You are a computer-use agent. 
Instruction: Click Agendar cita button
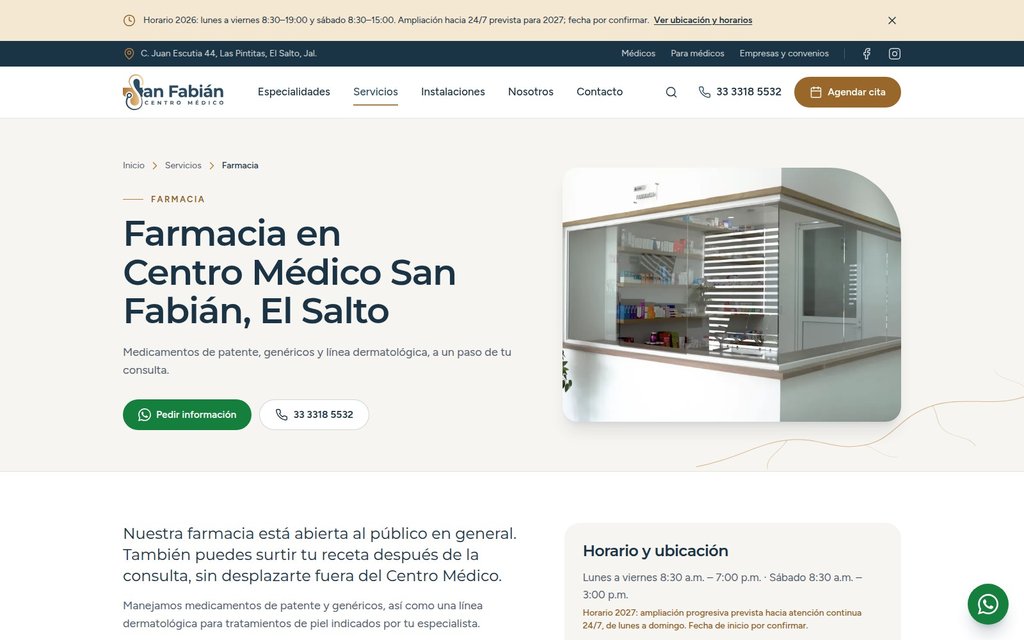point(847,92)
